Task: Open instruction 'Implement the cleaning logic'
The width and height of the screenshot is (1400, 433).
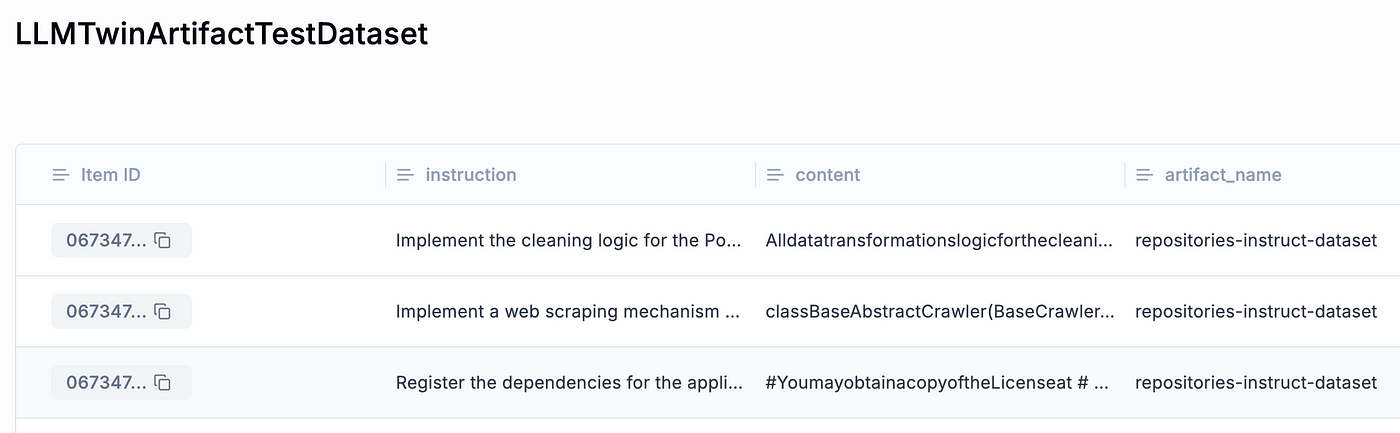Action: [569, 240]
